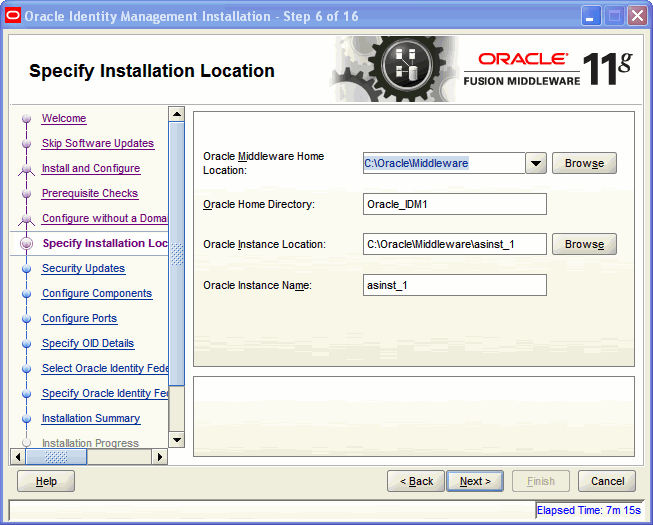Viewport: 653px width, 525px height.
Task: Click the Oracle icon in title bar
Action: click(13, 16)
